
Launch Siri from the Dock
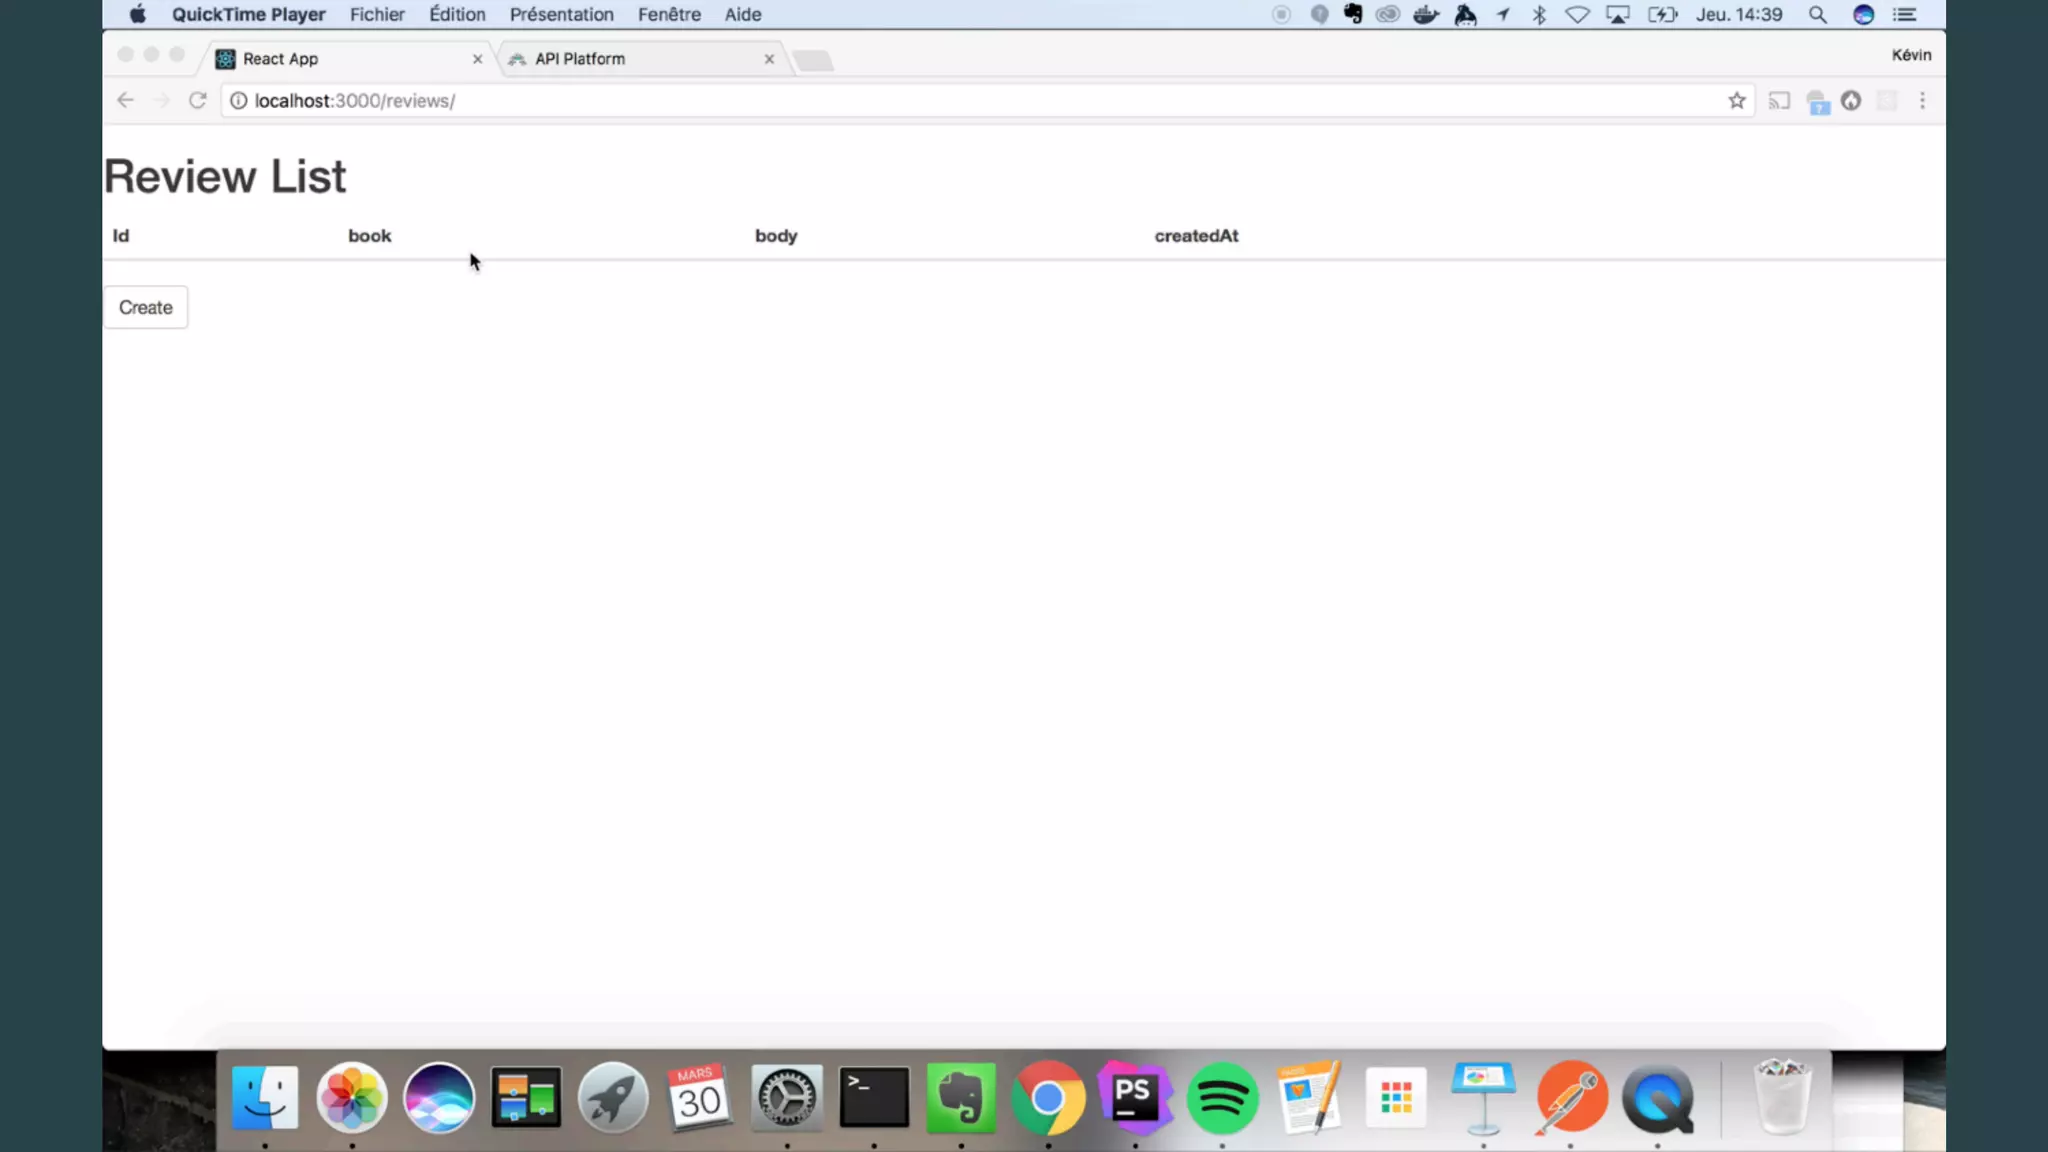(x=439, y=1098)
